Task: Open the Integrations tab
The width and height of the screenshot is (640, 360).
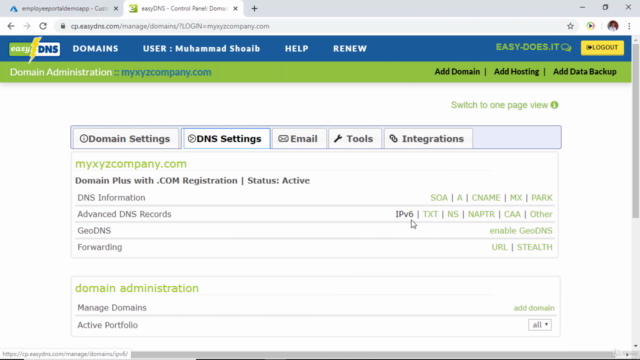Action: [427, 139]
